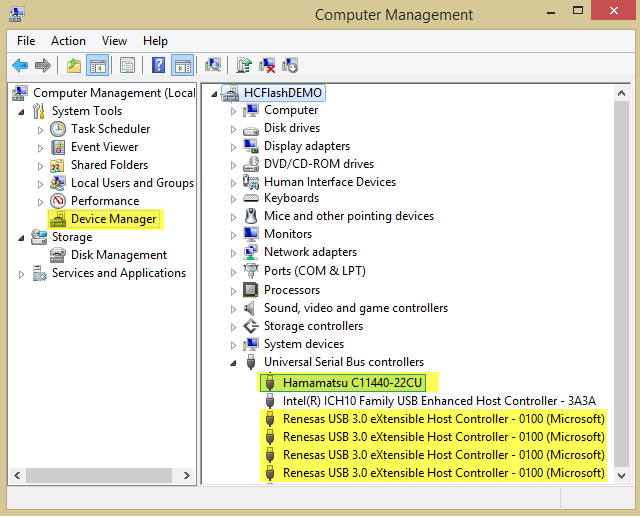640x517 pixels.
Task: Toggle the Show/Hide Console Tree button
Action: coord(97,66)
